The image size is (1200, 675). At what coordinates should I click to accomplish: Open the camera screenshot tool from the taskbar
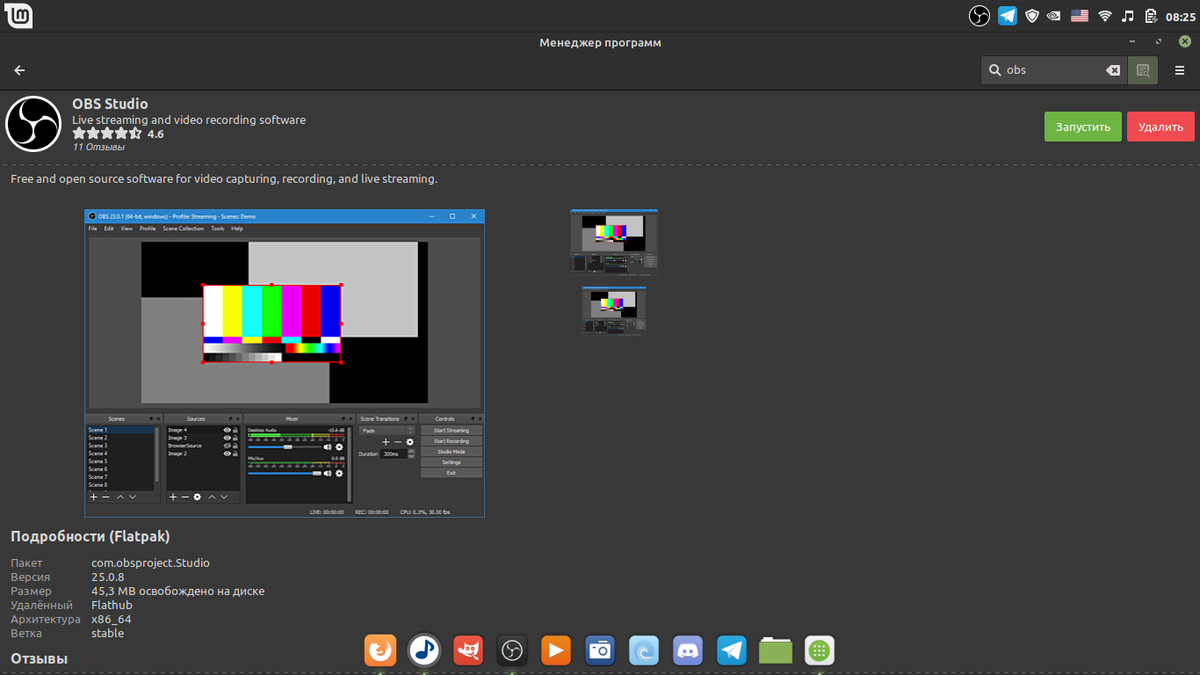[x=600, y=650]
